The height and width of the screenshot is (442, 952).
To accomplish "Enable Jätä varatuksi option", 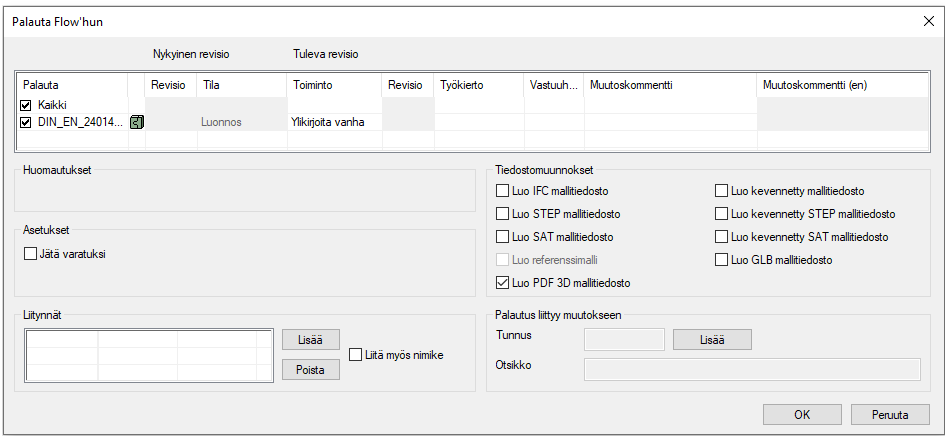I will pyautogui.click(x=30, y=254).
